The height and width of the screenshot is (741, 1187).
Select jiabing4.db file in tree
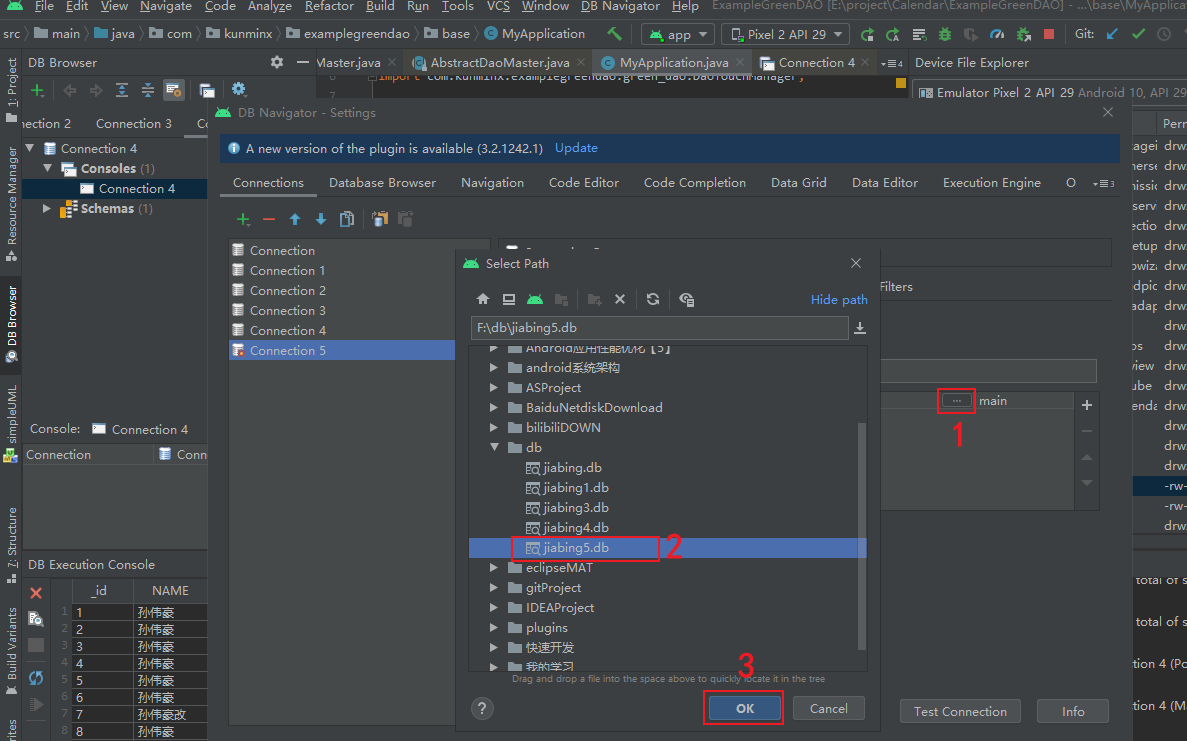[x=567, y=528]
